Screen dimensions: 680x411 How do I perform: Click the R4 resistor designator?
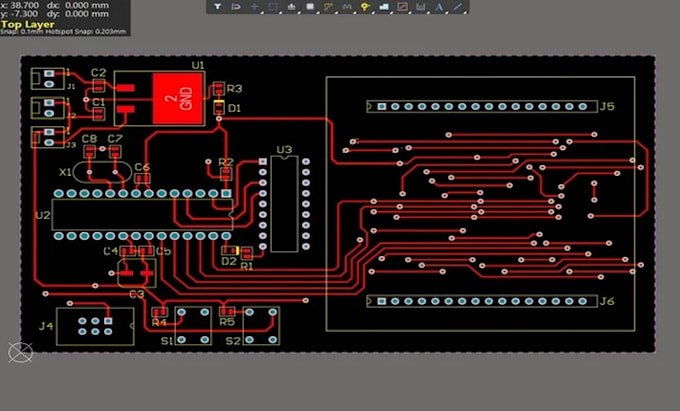pos(159,323)
